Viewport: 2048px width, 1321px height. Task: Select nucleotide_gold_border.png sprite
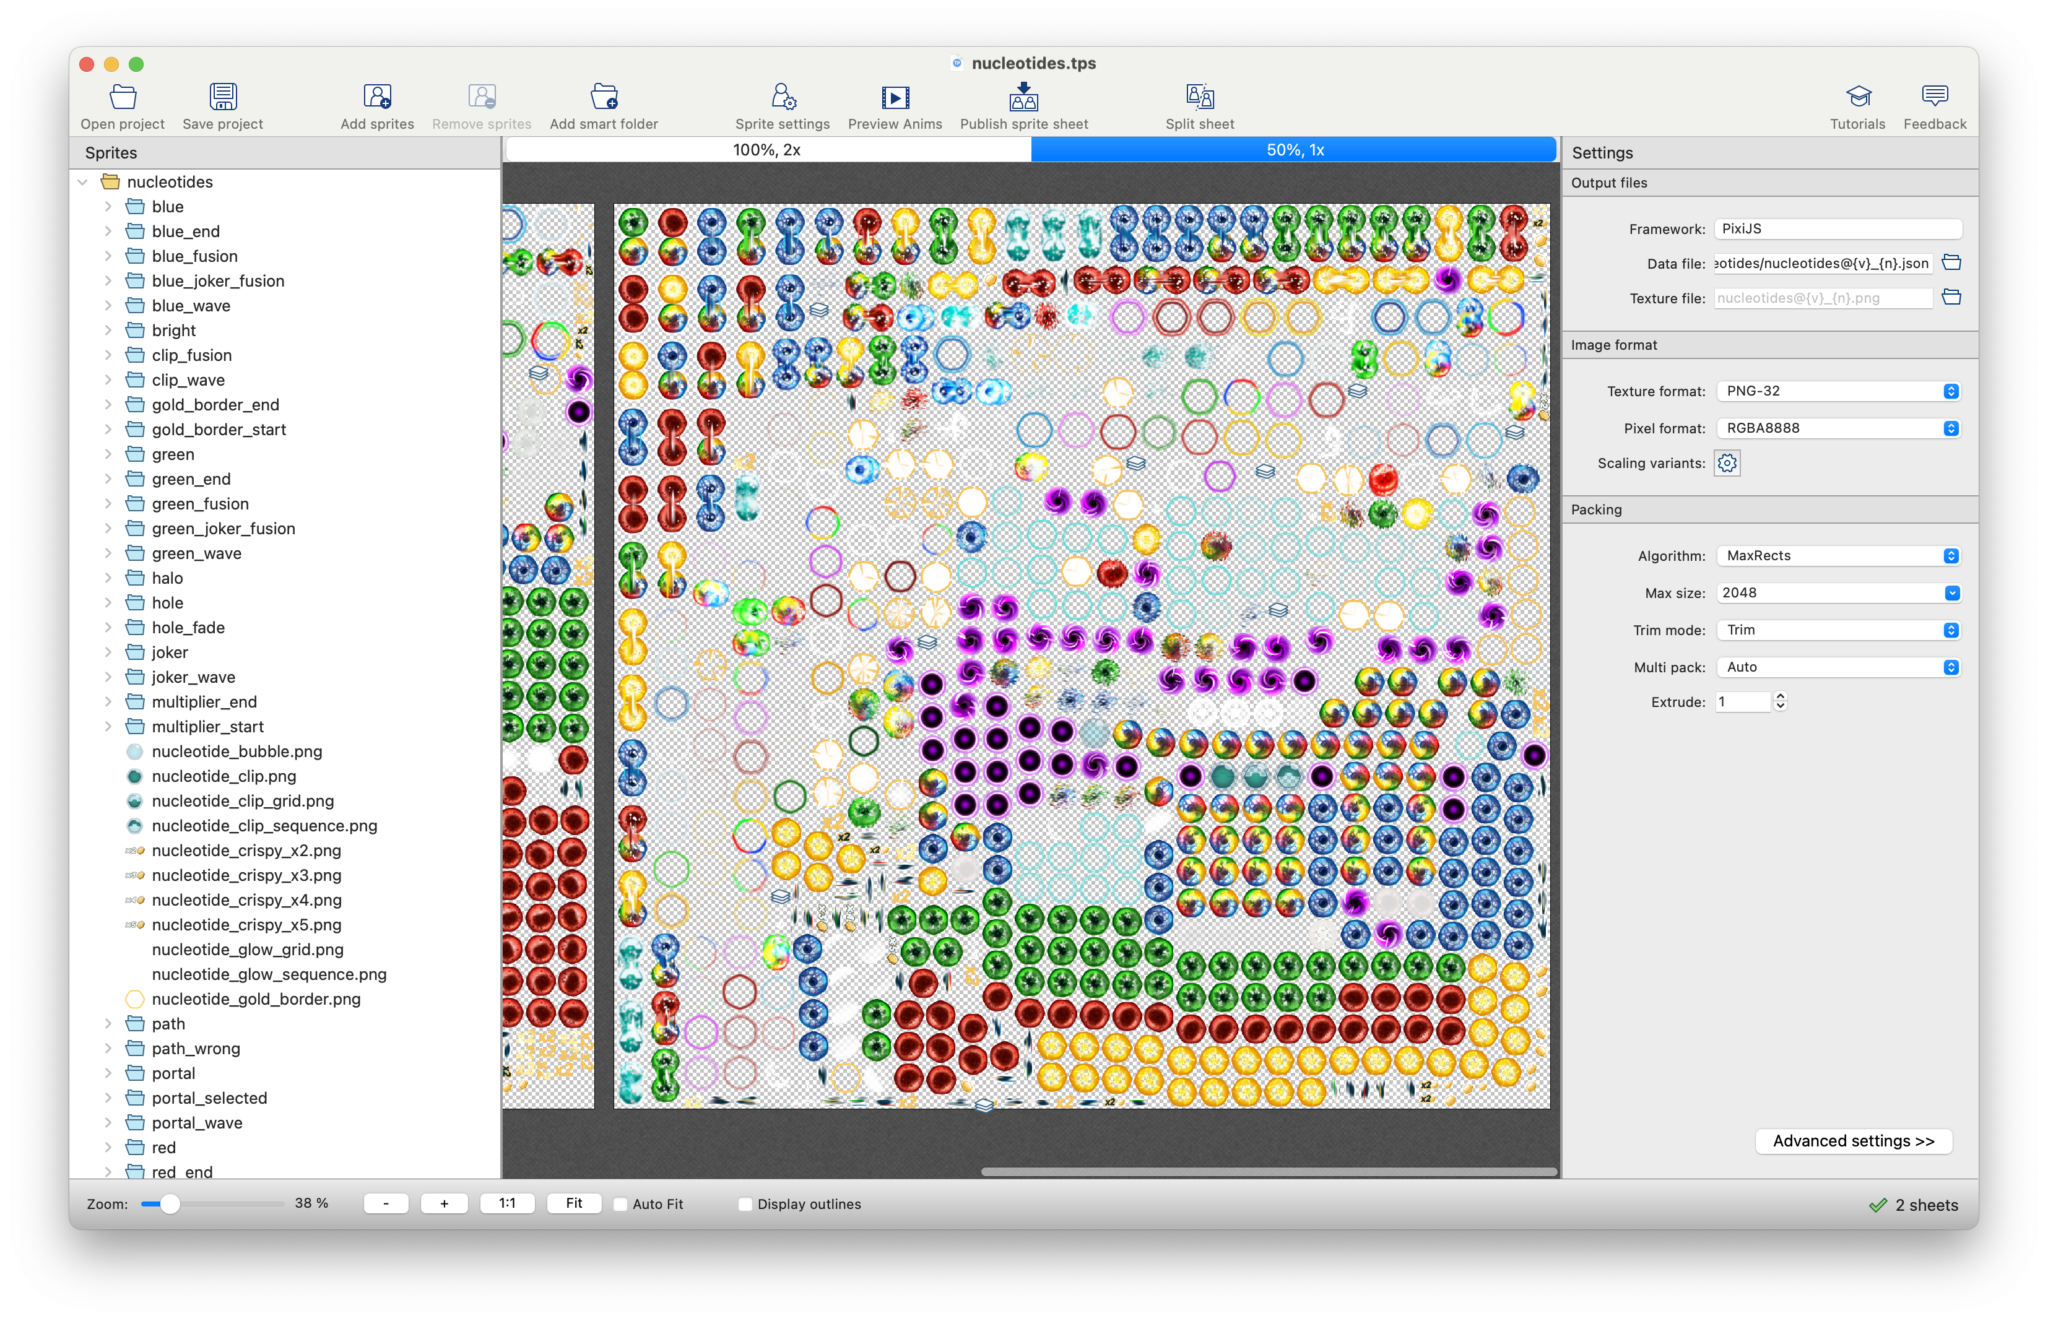[256, 999]
